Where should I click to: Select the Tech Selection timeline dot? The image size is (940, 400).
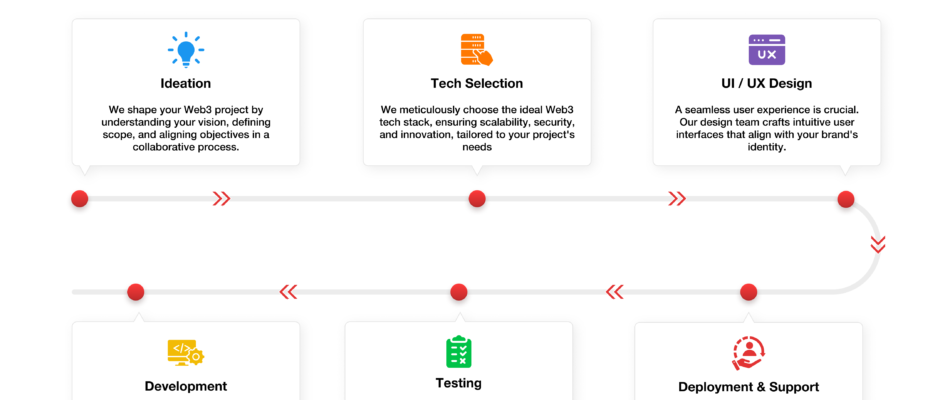477,199
